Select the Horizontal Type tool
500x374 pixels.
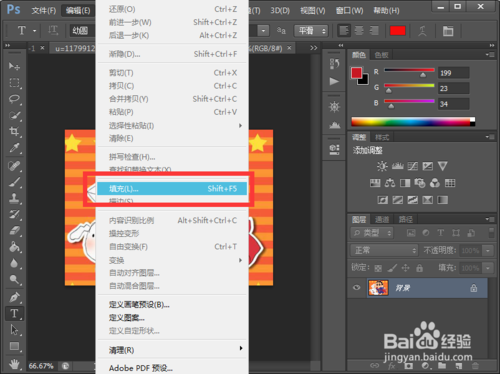click(14, 313)
